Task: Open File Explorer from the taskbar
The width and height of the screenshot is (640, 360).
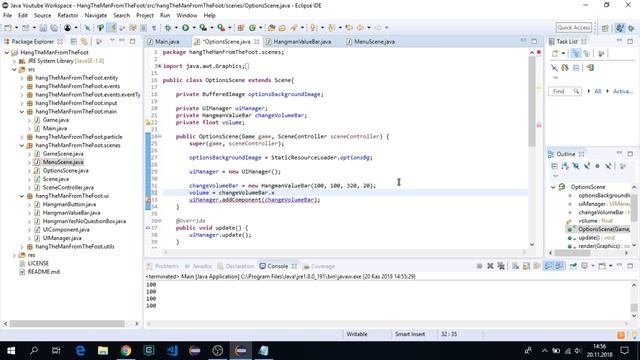Action: click(103, 351)
